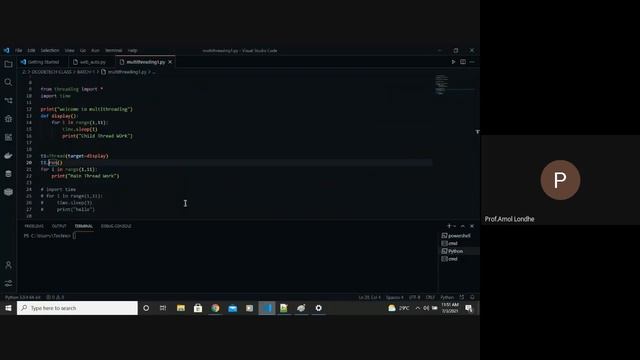Open Task View from the taskbar
This screenshot has height=360, width=640.
click(163, 308)
